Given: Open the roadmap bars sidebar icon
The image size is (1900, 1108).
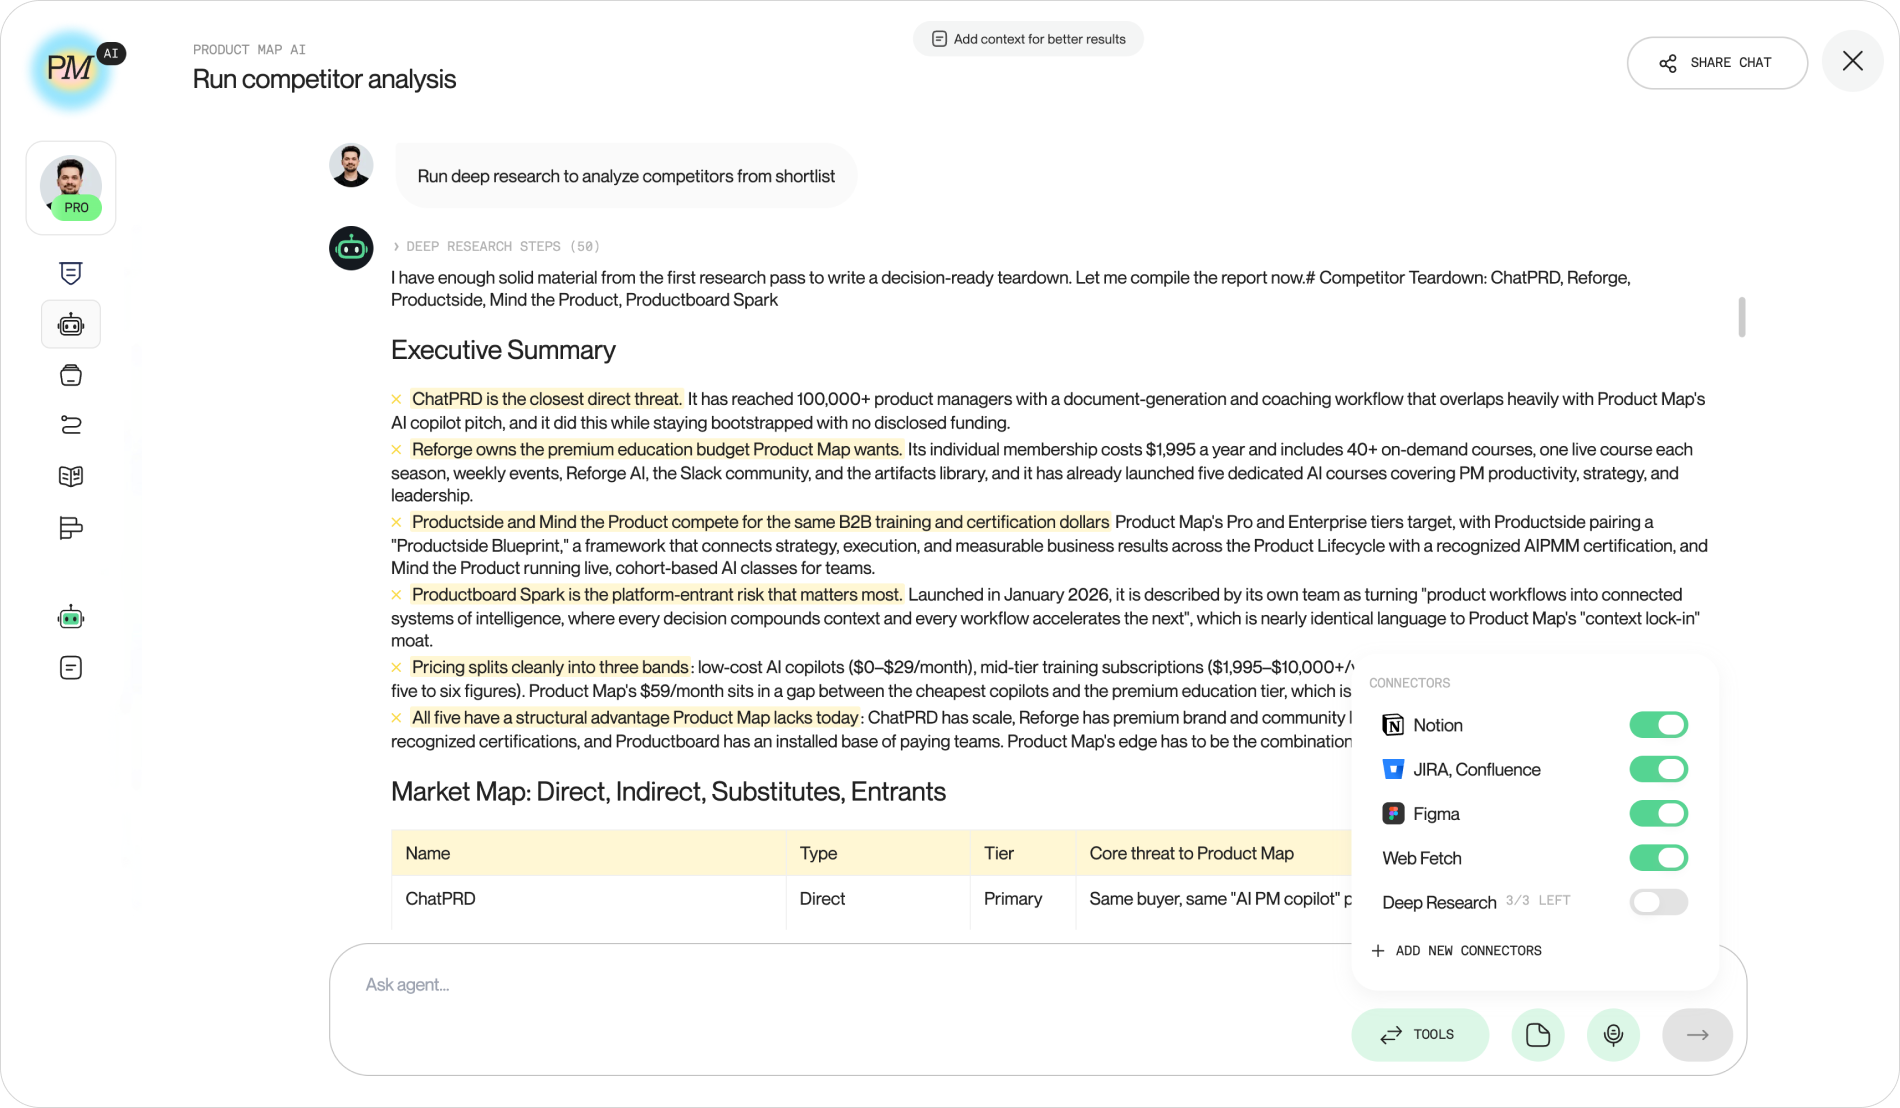Looking at the screenshot, I should coord(71,528).
